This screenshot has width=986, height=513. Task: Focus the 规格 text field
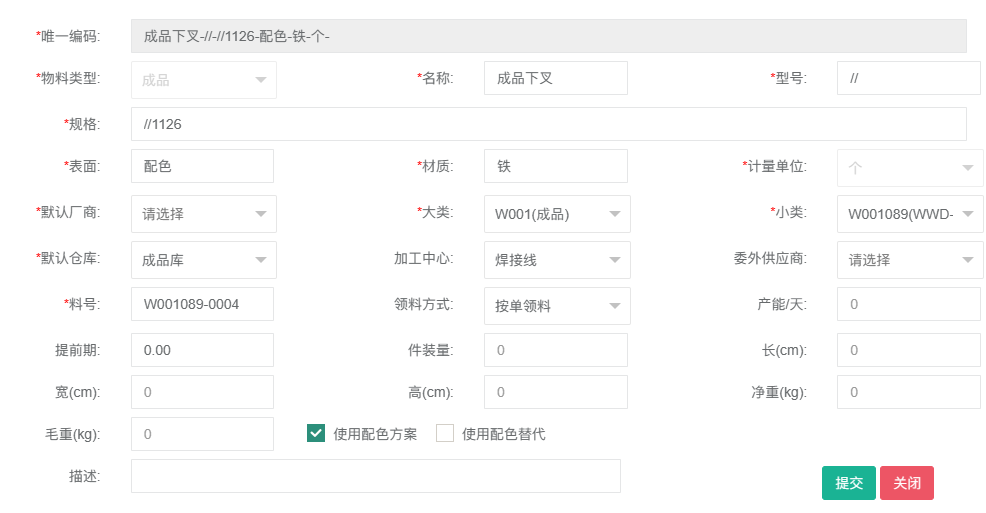(548, 124)
